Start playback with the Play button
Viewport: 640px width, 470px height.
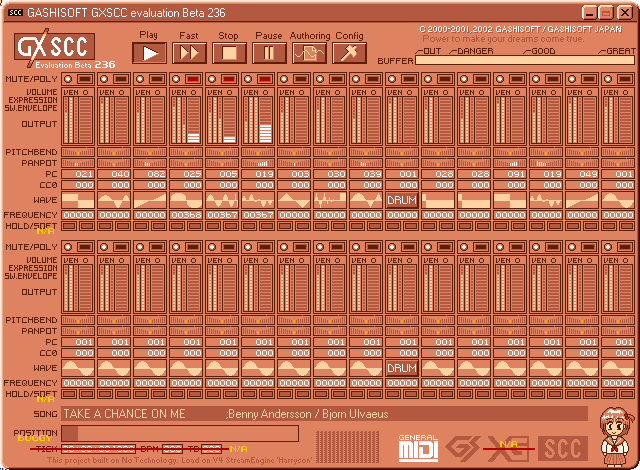150,53
